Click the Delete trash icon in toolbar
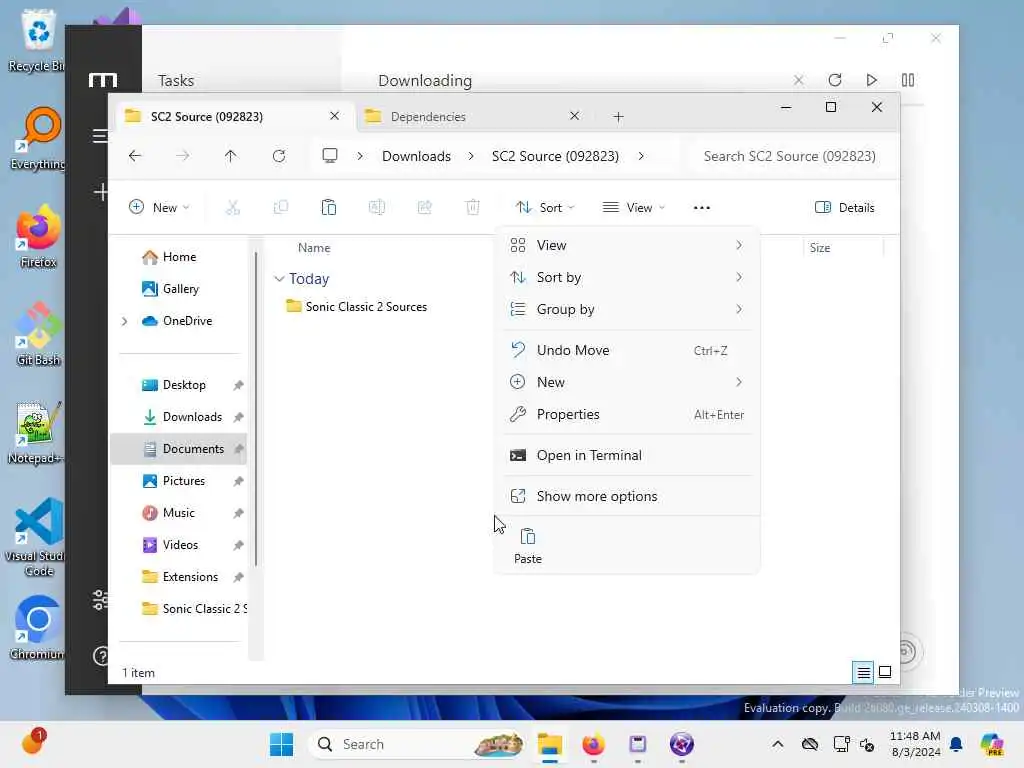The height and width of the screenshot is (768, 1024). point(473,208)
